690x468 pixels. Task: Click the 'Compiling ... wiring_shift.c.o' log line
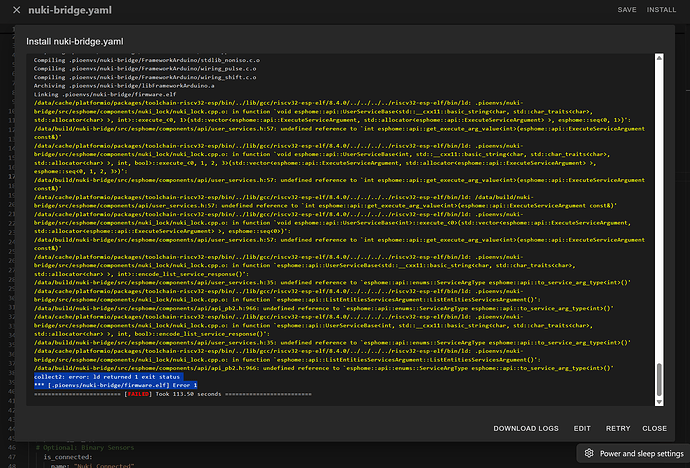coord(145,77)
